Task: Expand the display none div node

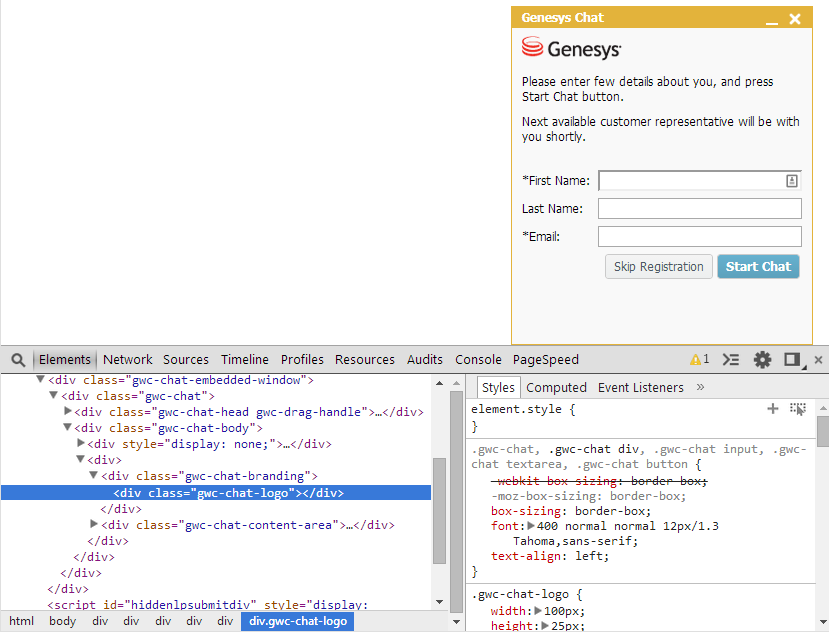Action: [81, 443]
